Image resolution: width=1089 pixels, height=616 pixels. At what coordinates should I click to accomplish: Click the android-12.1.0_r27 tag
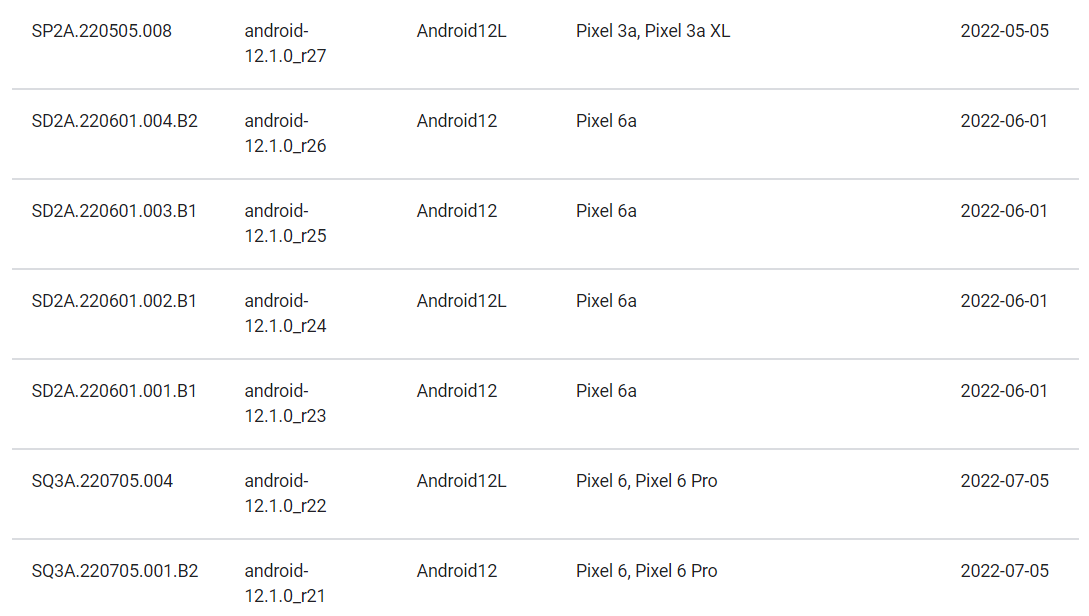point(286,43)
